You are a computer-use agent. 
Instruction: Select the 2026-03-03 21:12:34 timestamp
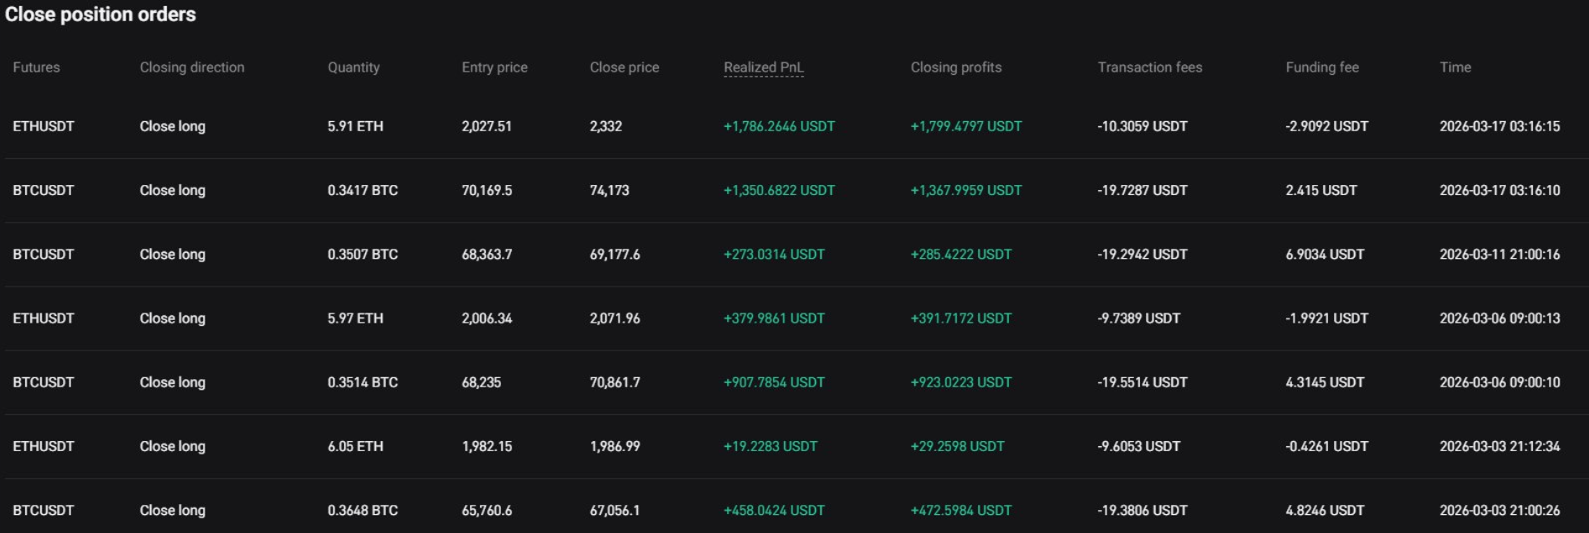(1499, 446)
